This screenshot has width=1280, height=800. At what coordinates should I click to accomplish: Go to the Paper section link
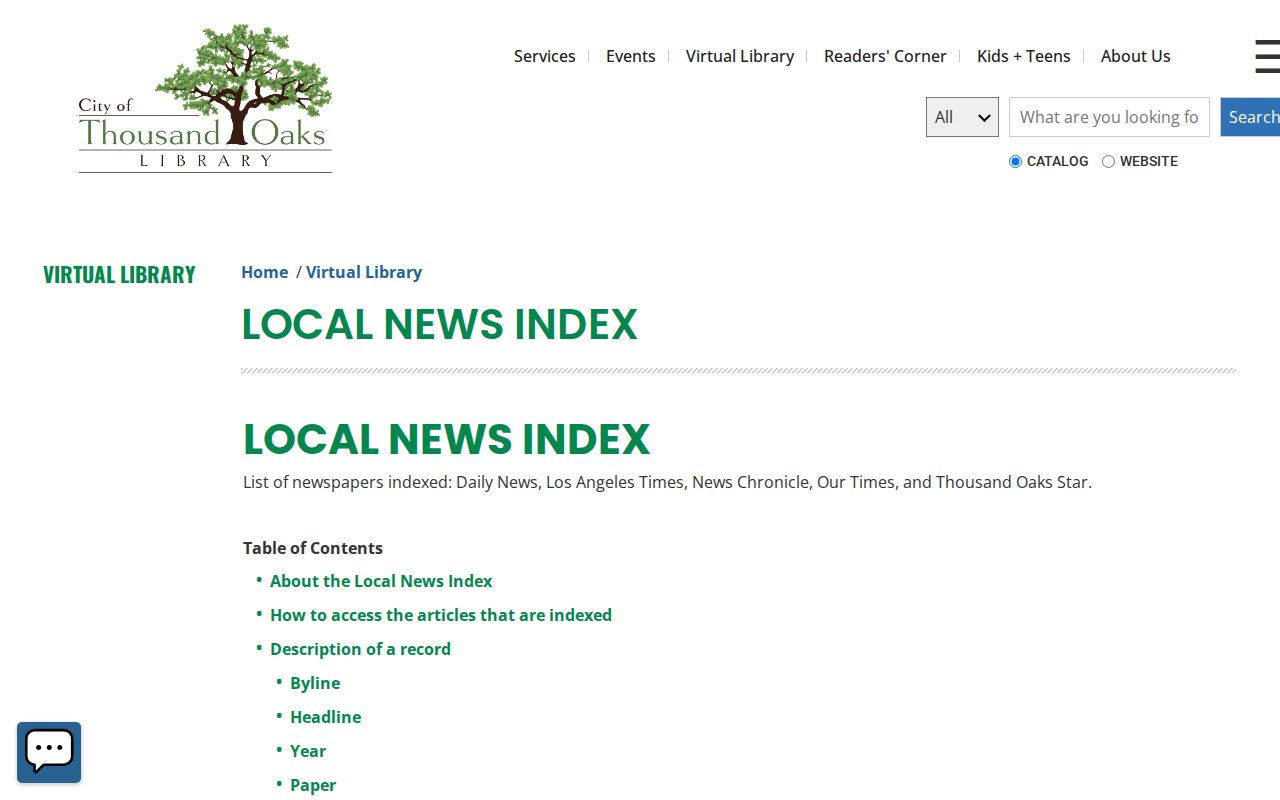tap(313, 785)
